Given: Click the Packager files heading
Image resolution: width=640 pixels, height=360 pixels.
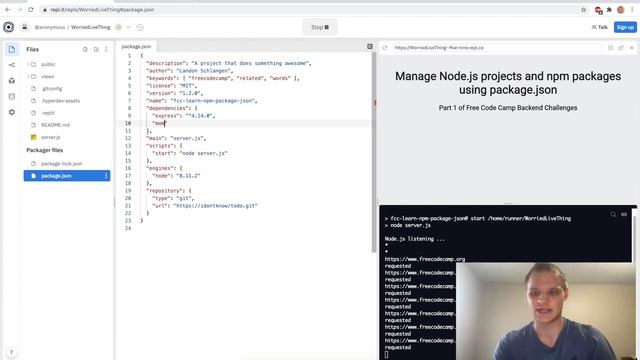Looking at the screenshot, I should pyautogui.click(x=45, y=150).
